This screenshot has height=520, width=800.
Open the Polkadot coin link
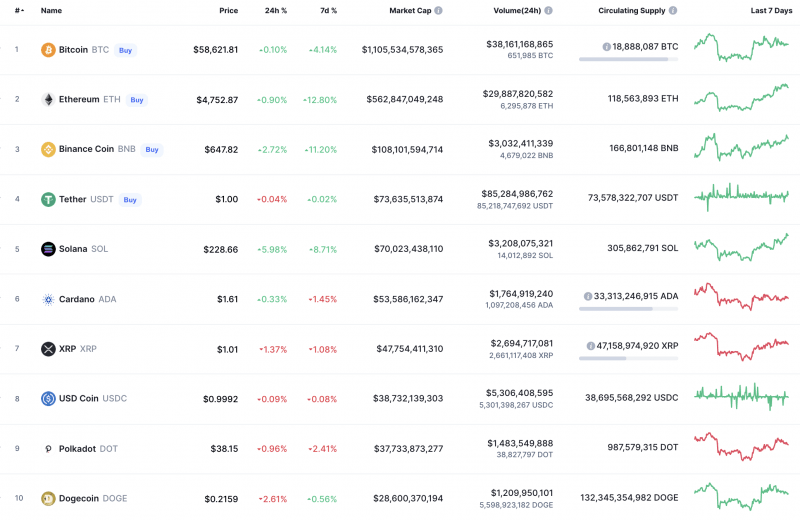(x=77, y=449)
